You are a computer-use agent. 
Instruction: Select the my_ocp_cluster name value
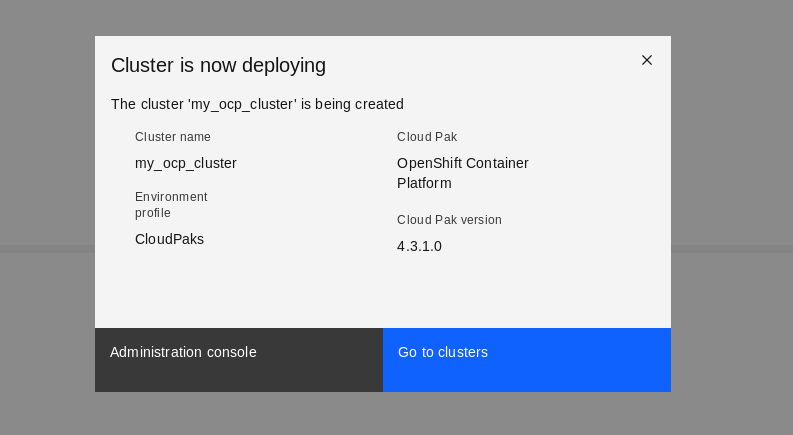[x=186, y=163]
